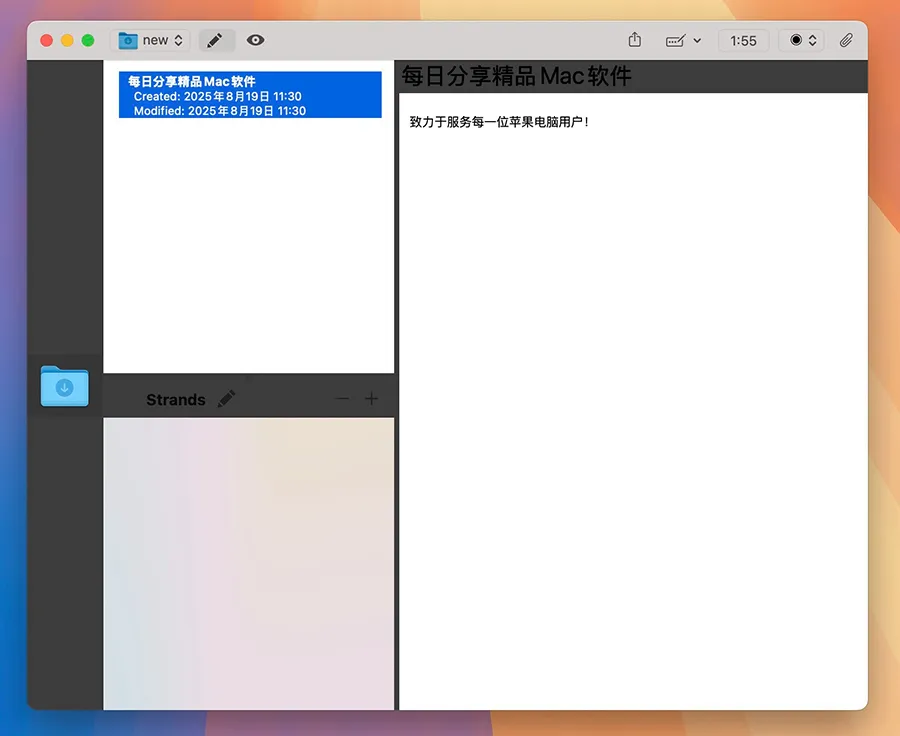Click the edit mode pencil in toolbar
Screen dimensions: 900x736
click(x=216, y=40)
